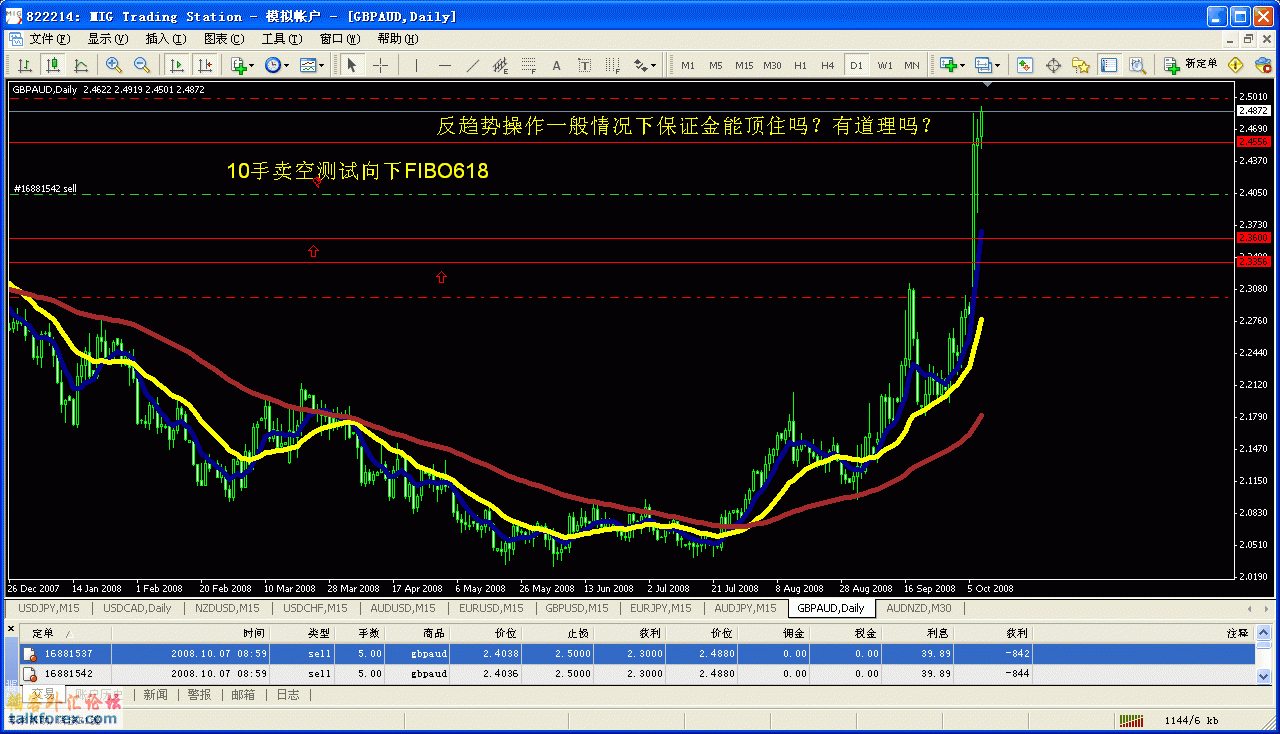Open the arrows objects dropdown
1280x734 pixels.
point(645,65)
